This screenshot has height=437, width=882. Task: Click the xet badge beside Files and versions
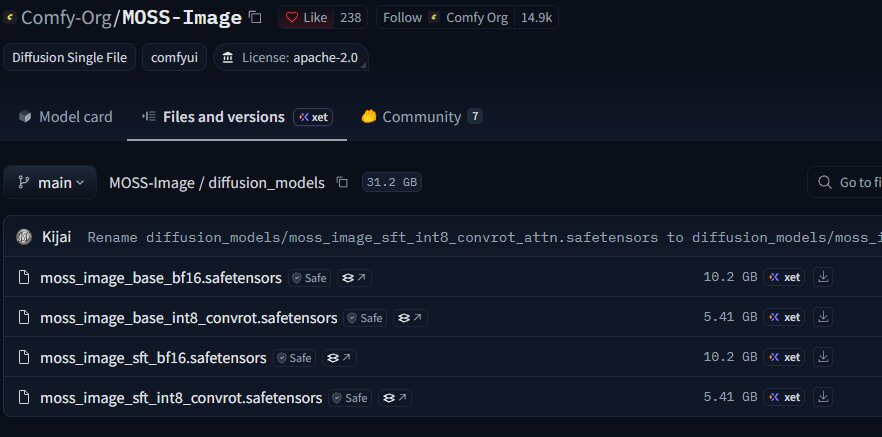pyautogui.click(x=313, y=117)
